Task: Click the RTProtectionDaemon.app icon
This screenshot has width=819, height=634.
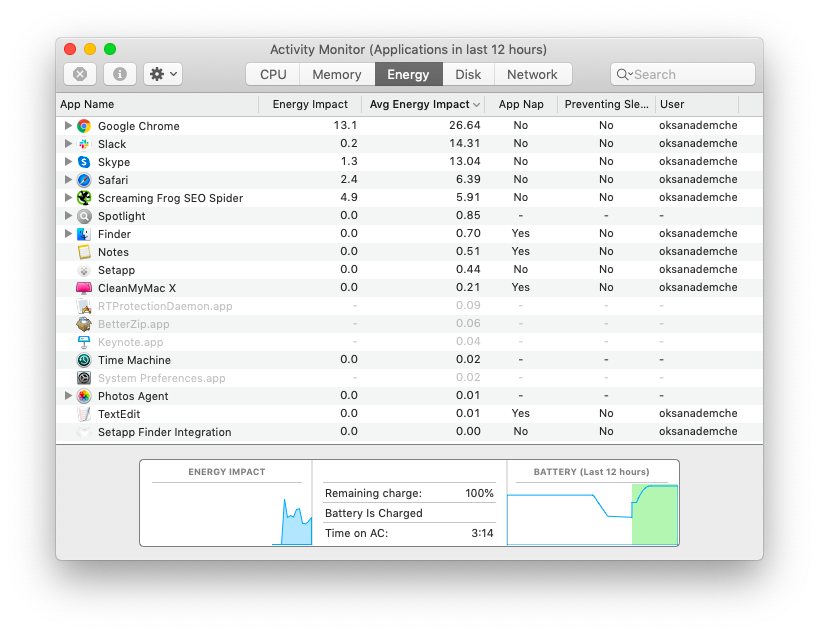Action: tap(84, 306)
